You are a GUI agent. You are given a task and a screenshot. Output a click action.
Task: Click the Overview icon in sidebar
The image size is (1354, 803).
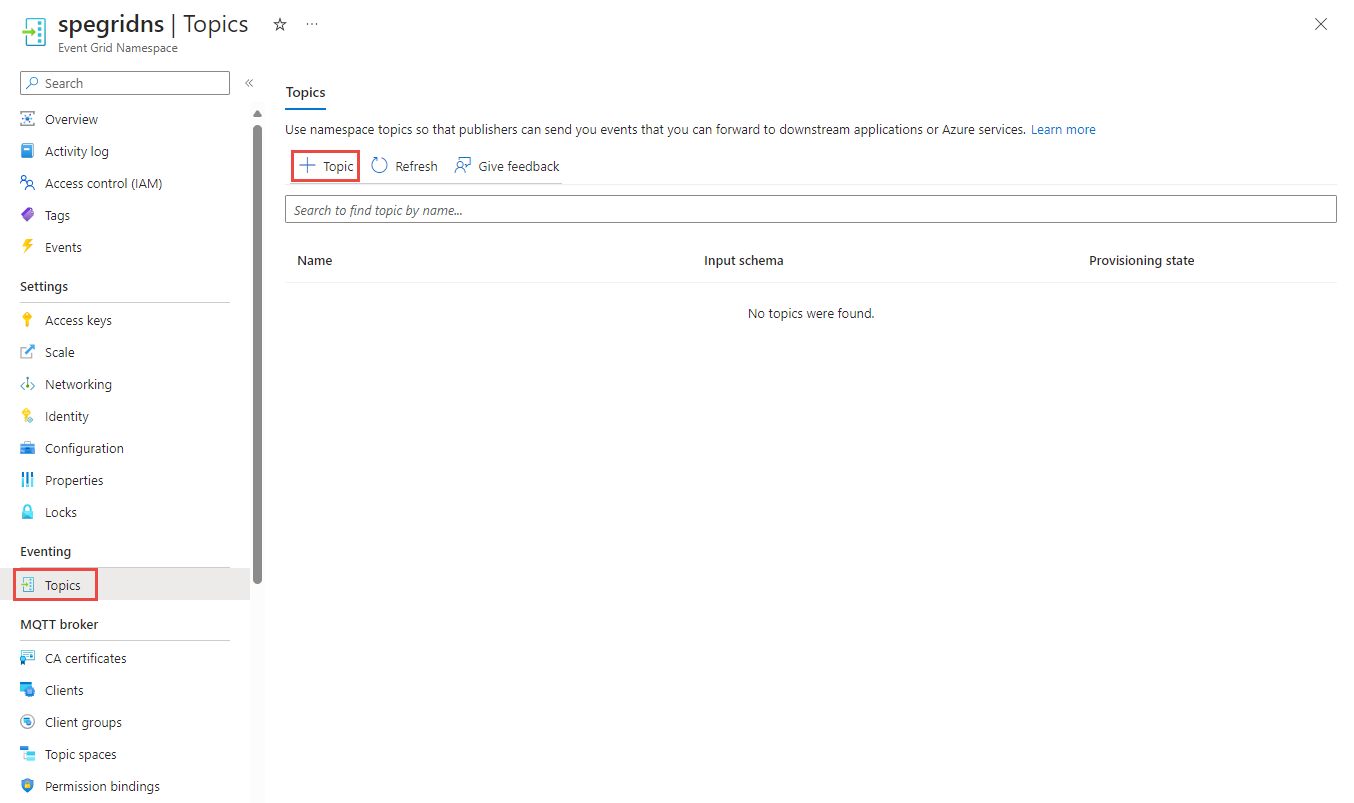tap(28, 119)
